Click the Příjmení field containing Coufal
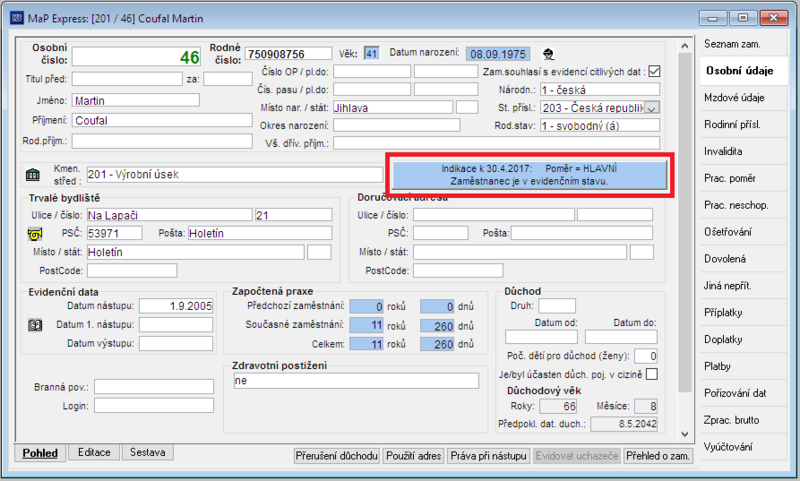 [x=162, y=120]
